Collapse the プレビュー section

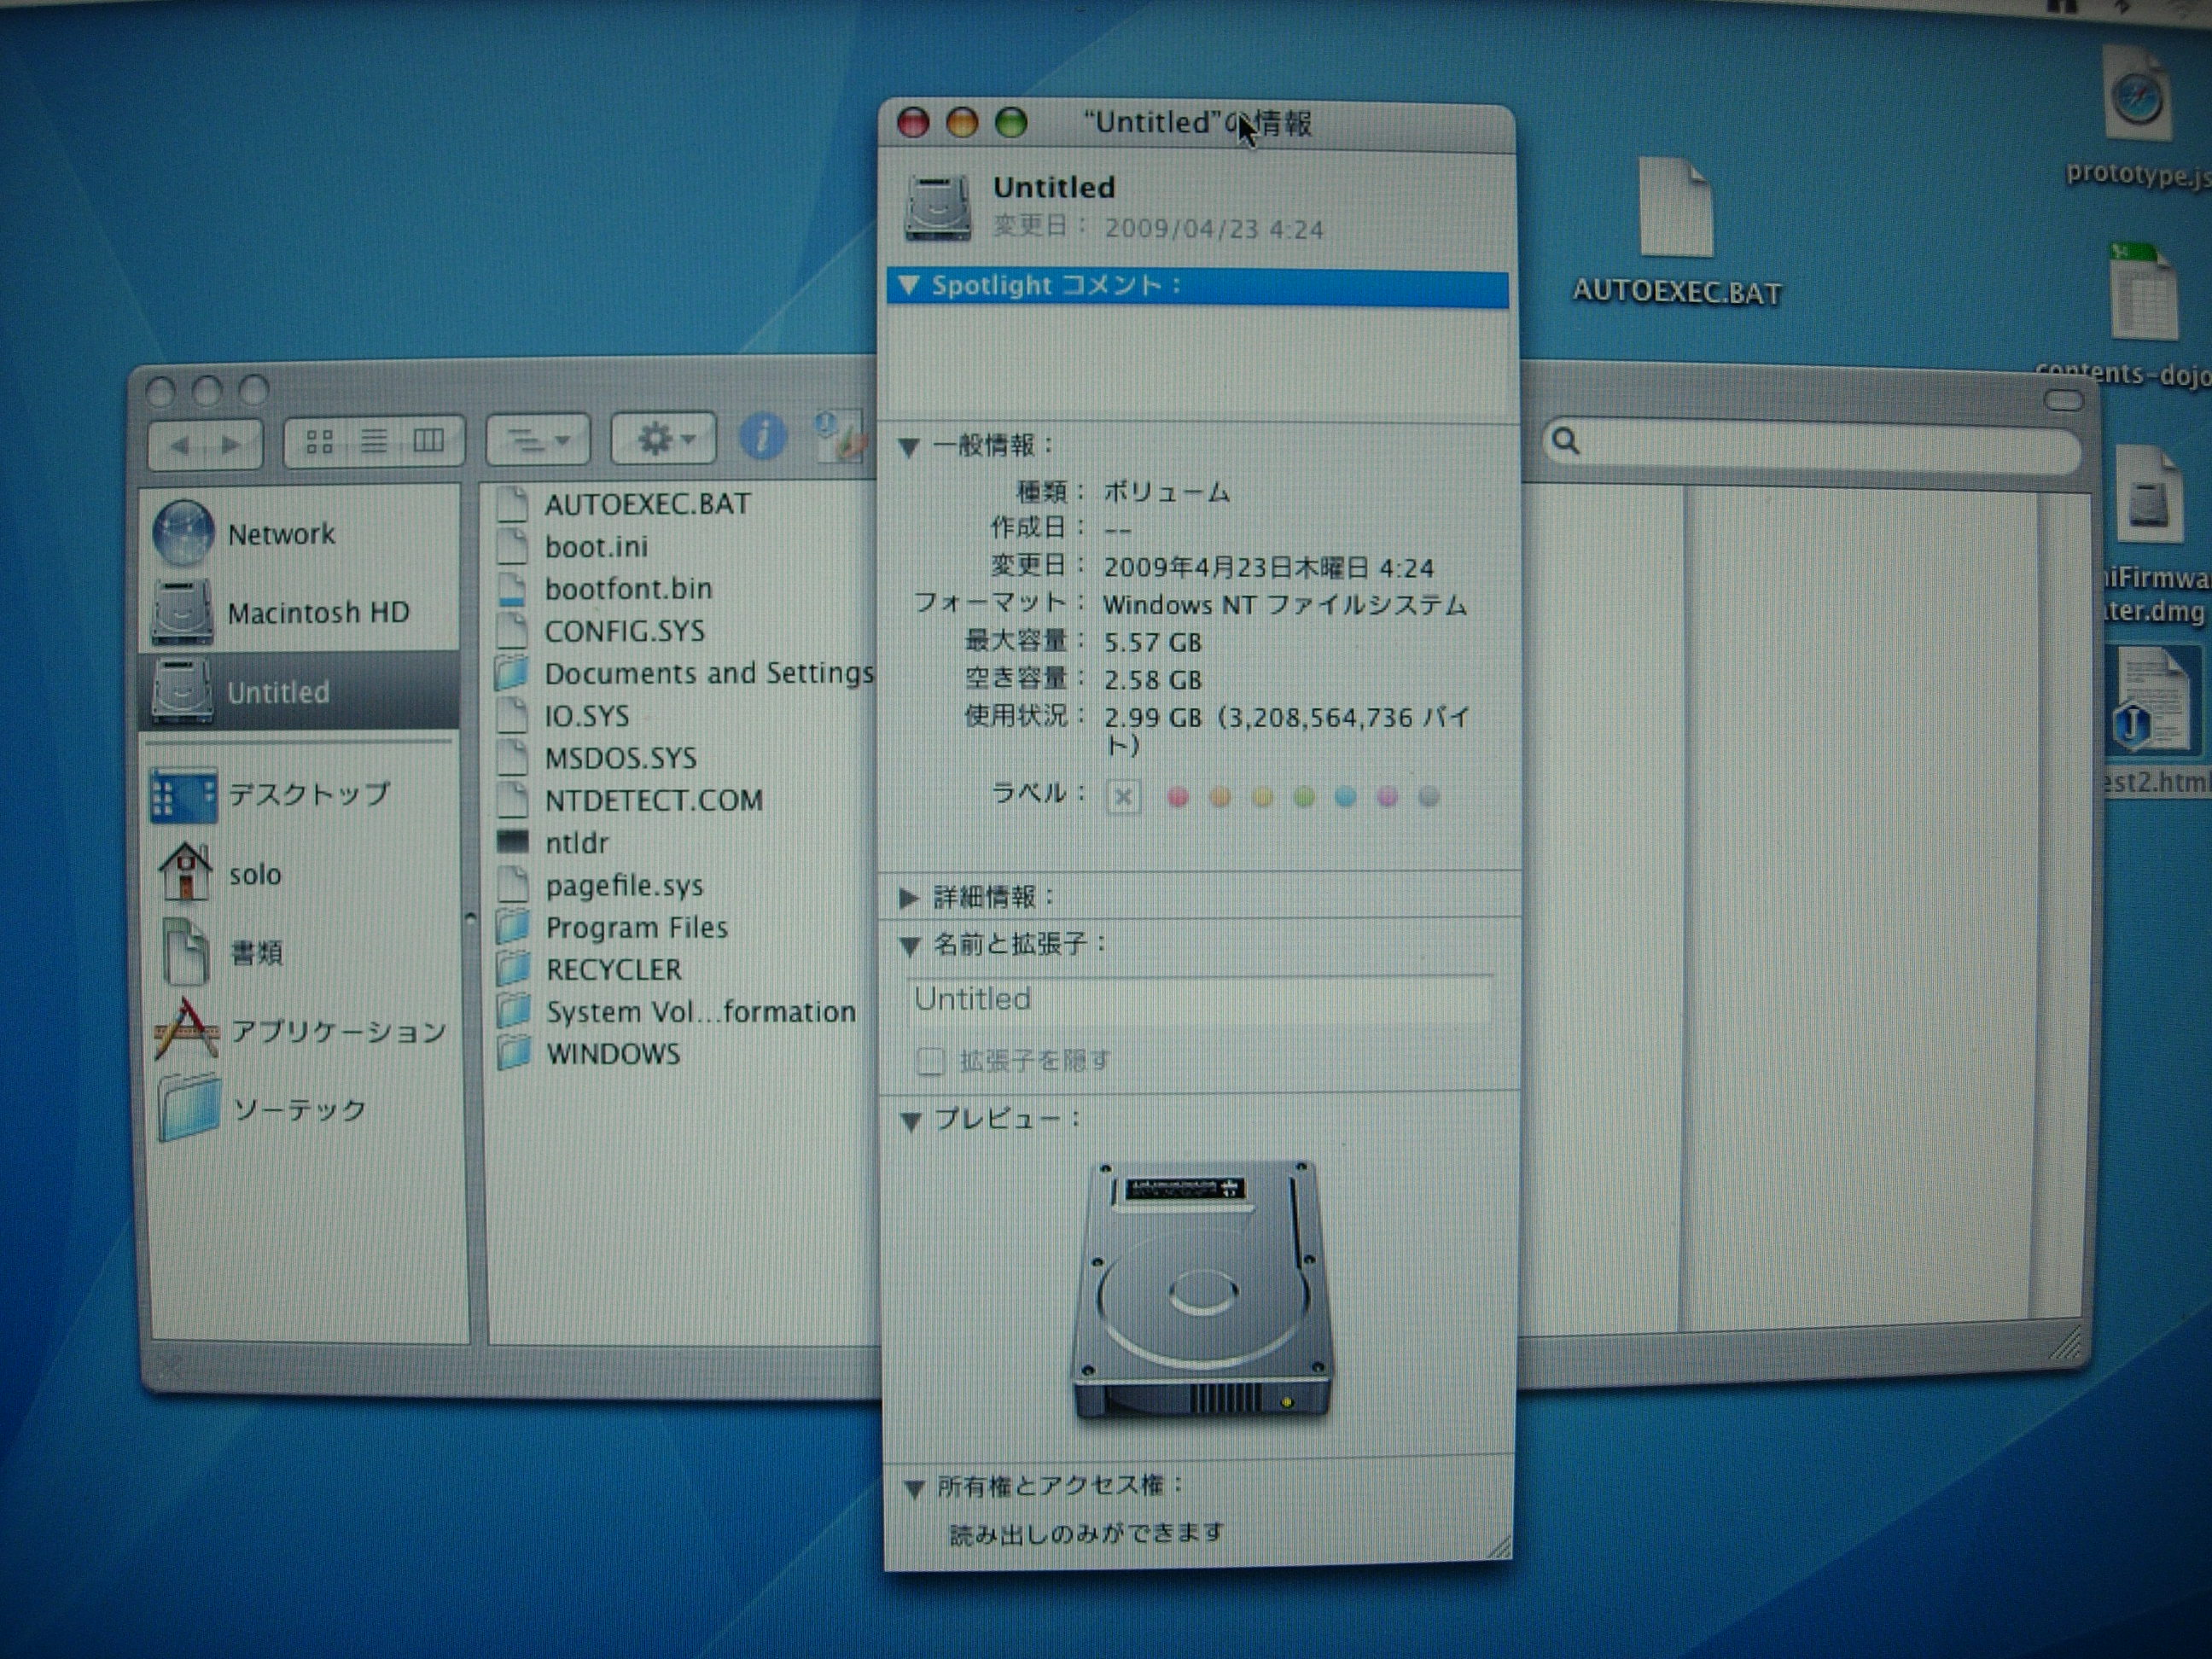pos(911,1122)
